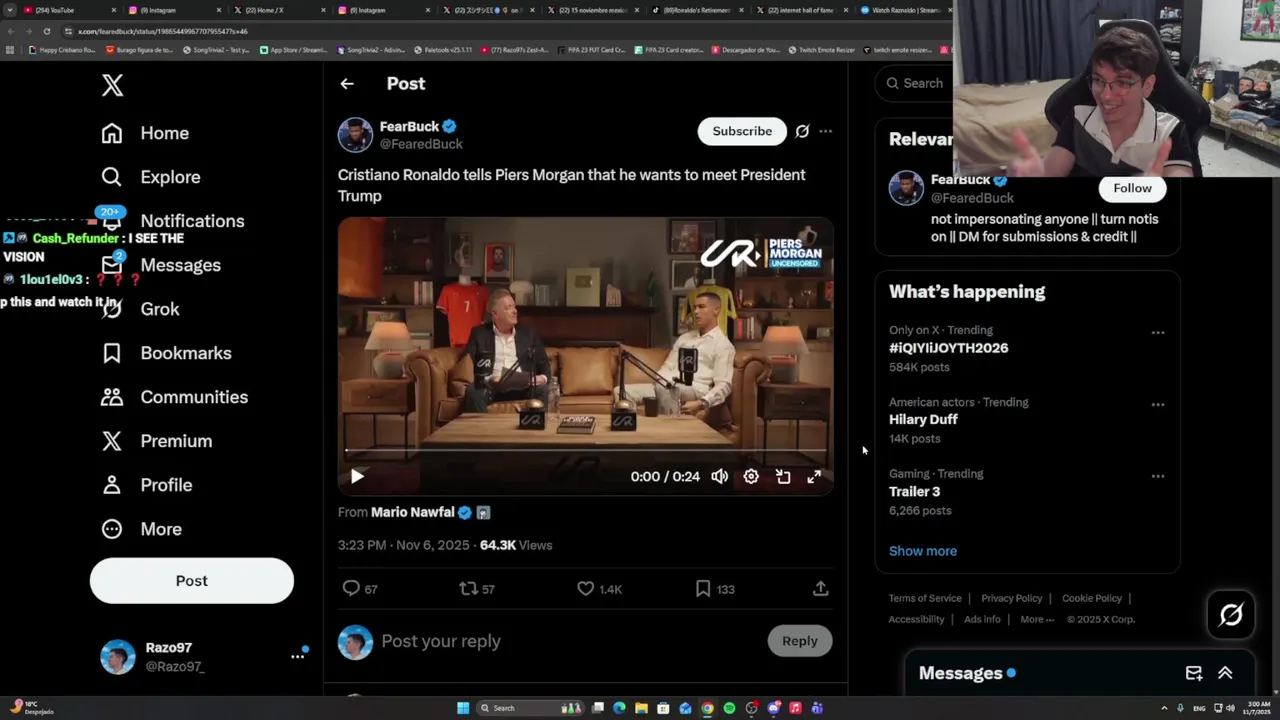The height and width of the screenshot is (720, 1280).
Task: Open File Explorer from the taskbar
Action: pyautogui.click(x=641, y=708)
